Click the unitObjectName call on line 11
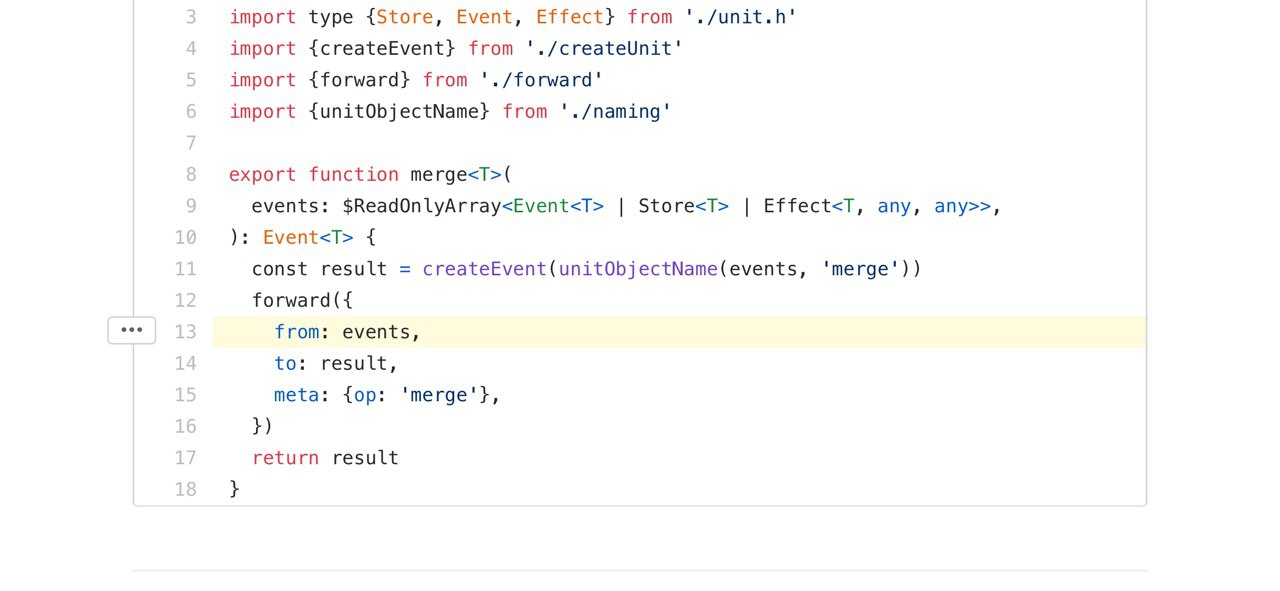1280x591 pixels. click(638, 269)
